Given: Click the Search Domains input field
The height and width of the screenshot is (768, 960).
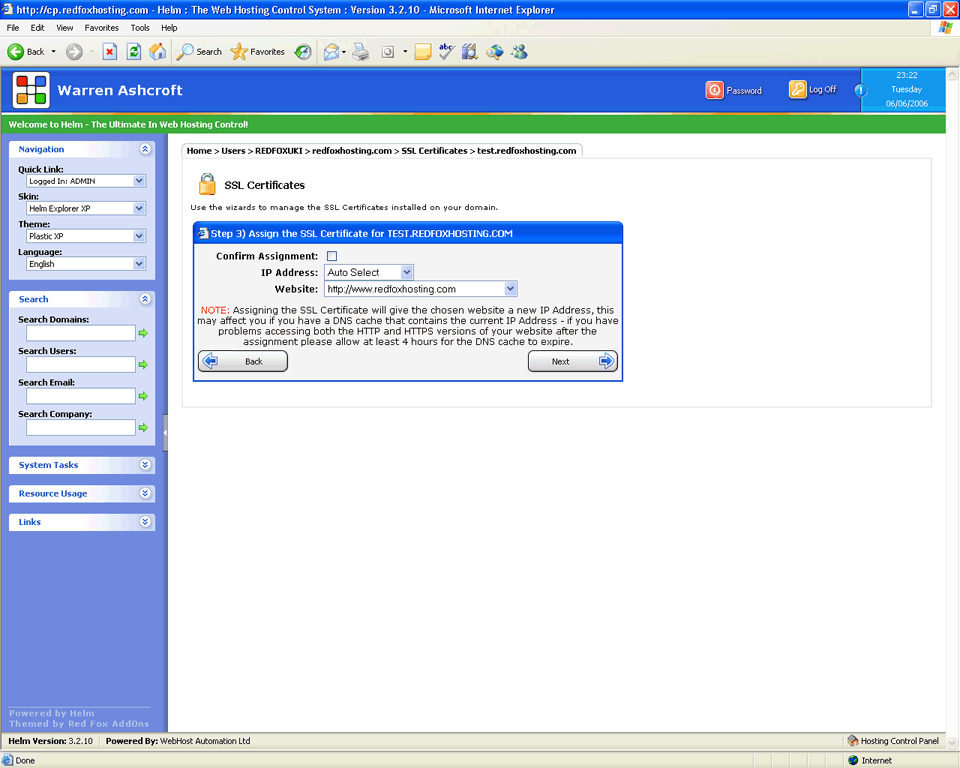Looking at the screenshot, I should (81, 333).
